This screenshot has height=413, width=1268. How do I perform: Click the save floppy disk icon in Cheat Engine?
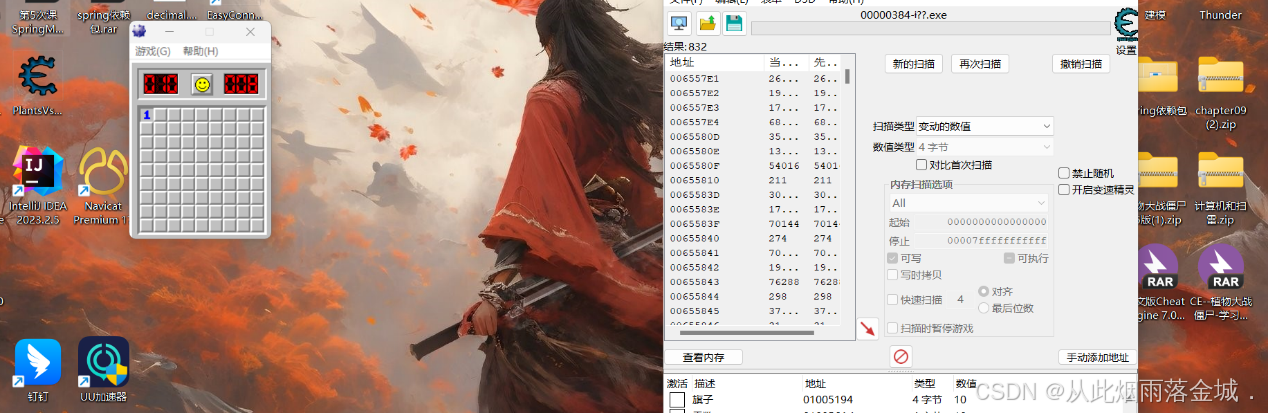pos(733,23)
